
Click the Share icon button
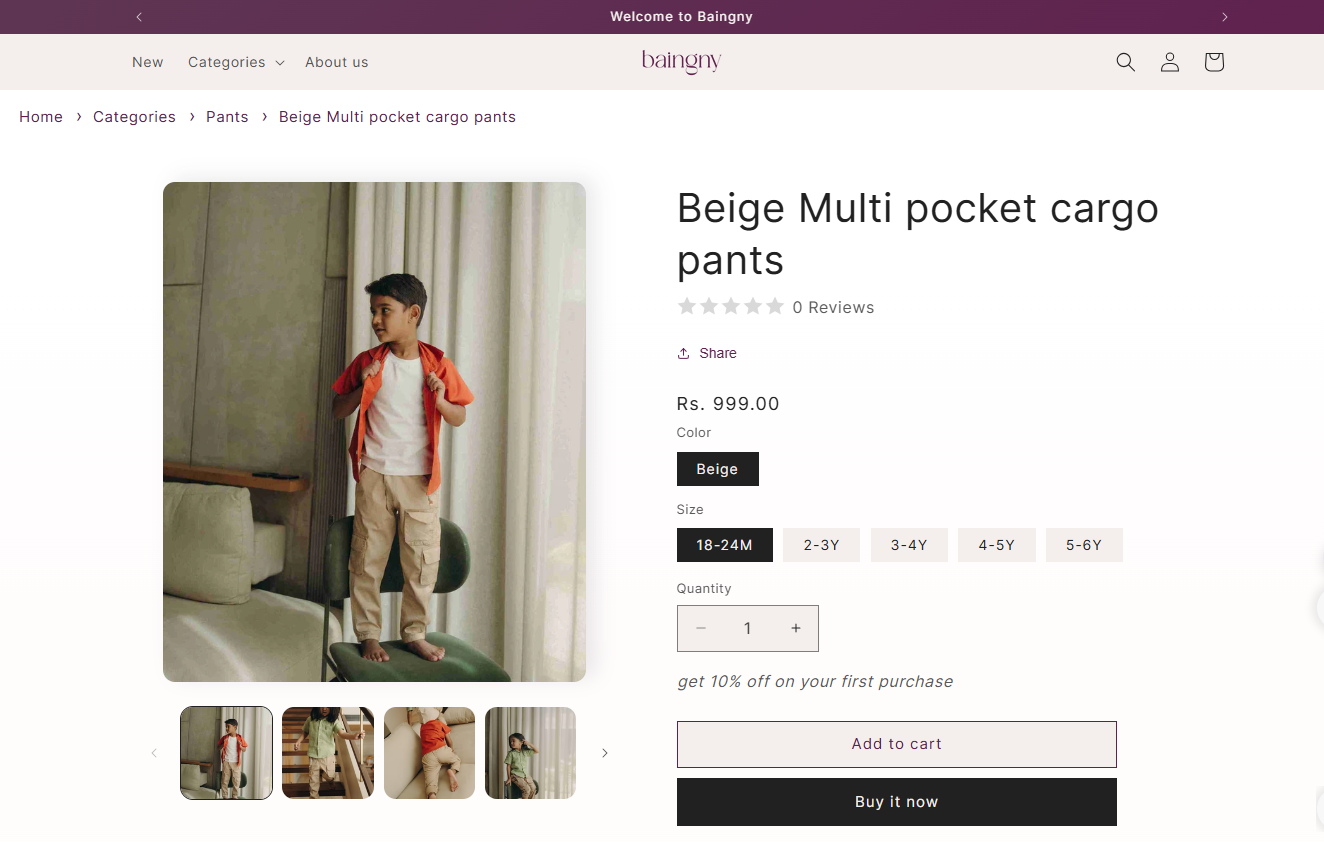coord(707,353)
